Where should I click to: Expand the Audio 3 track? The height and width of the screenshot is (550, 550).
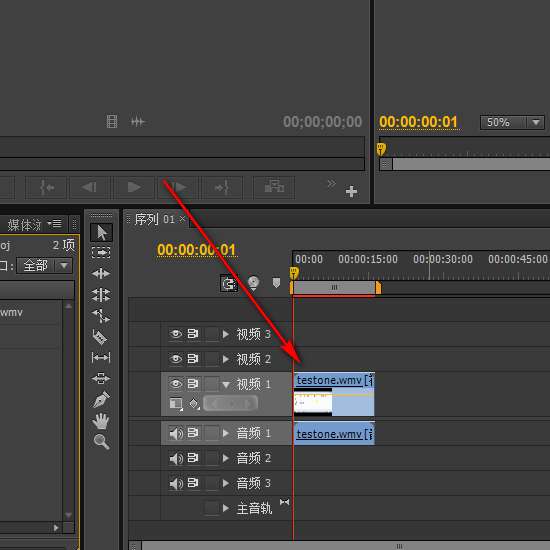coord(226,483)
